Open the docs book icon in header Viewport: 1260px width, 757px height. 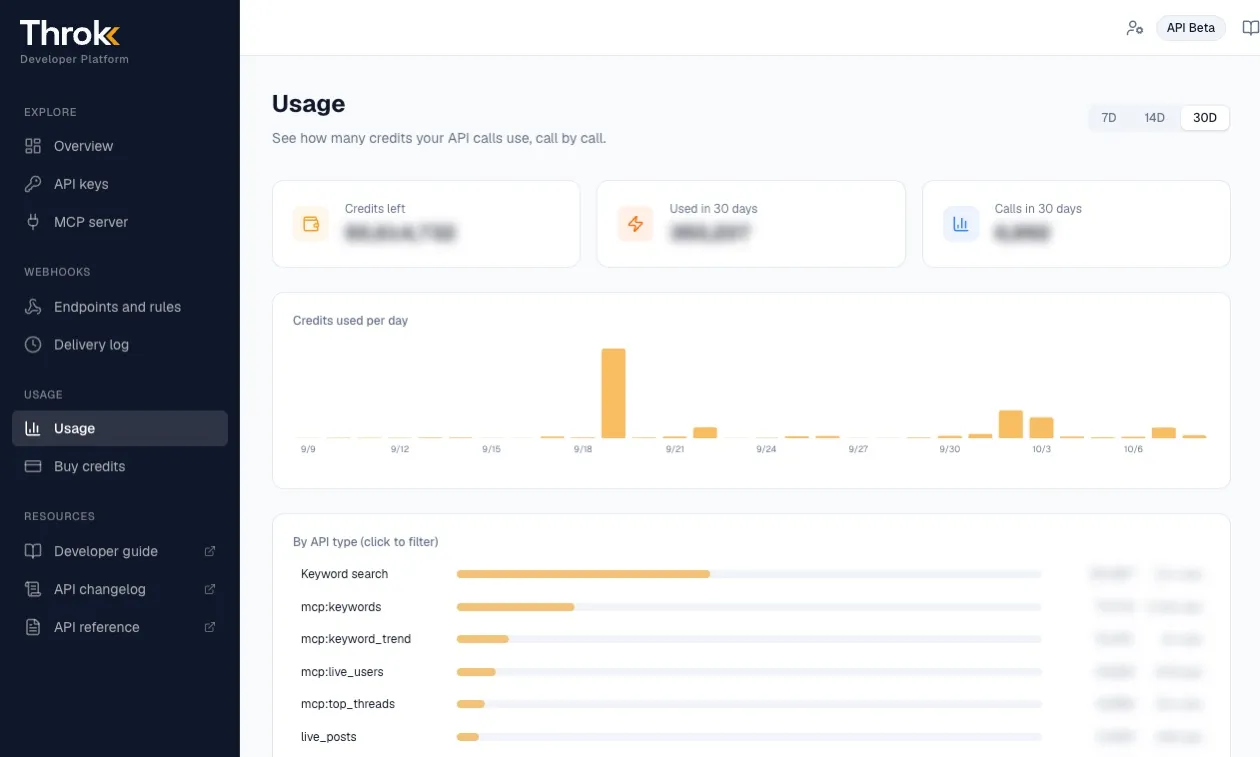1250,28
